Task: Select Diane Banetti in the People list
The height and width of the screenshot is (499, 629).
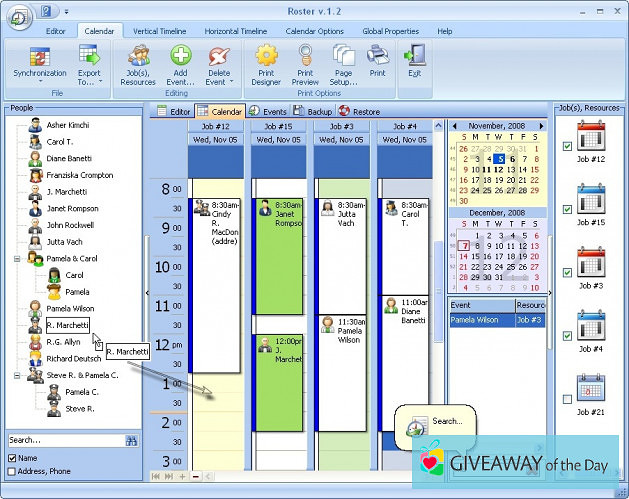Action: [69, 158]
